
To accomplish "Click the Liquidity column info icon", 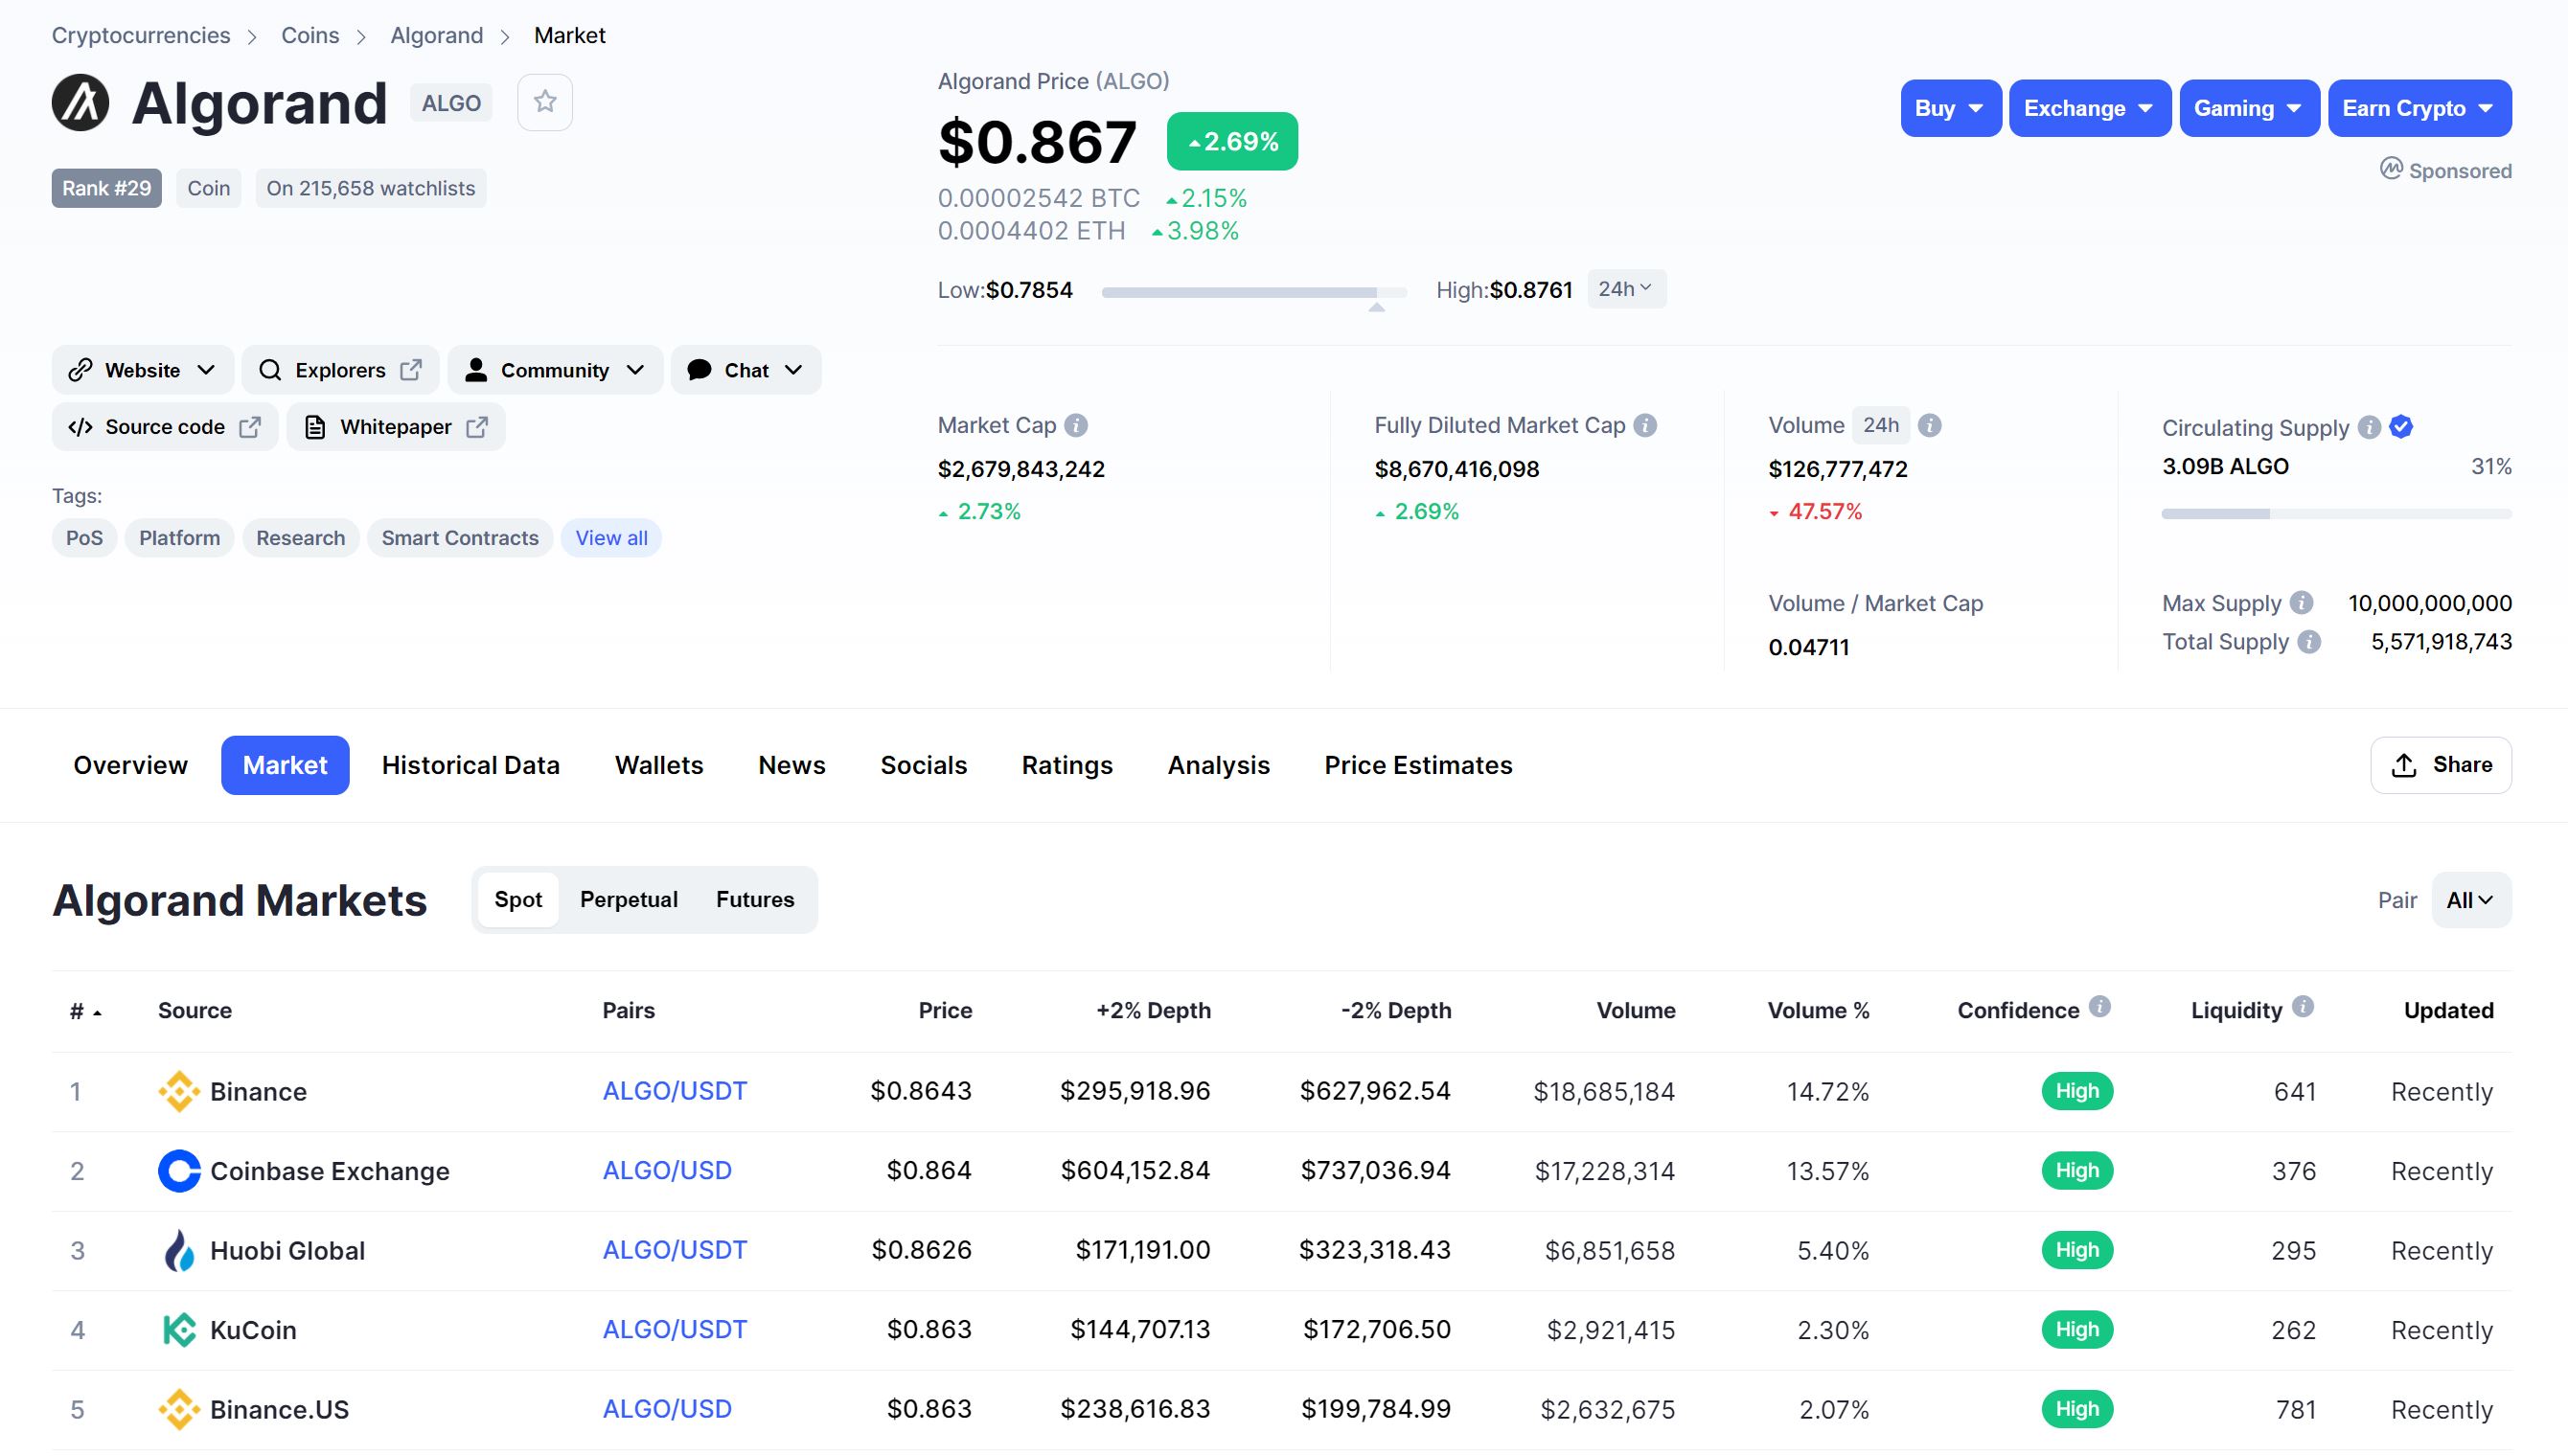I will (x=2303, y=1007).
